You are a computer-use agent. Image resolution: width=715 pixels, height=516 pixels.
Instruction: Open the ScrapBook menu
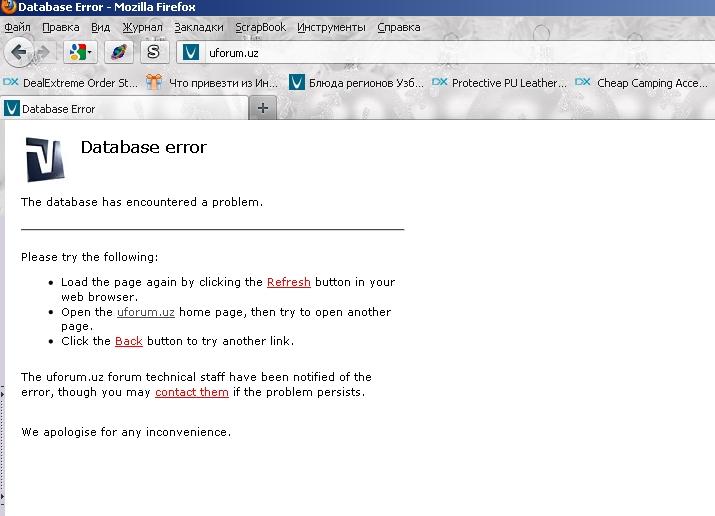(260, 27)
